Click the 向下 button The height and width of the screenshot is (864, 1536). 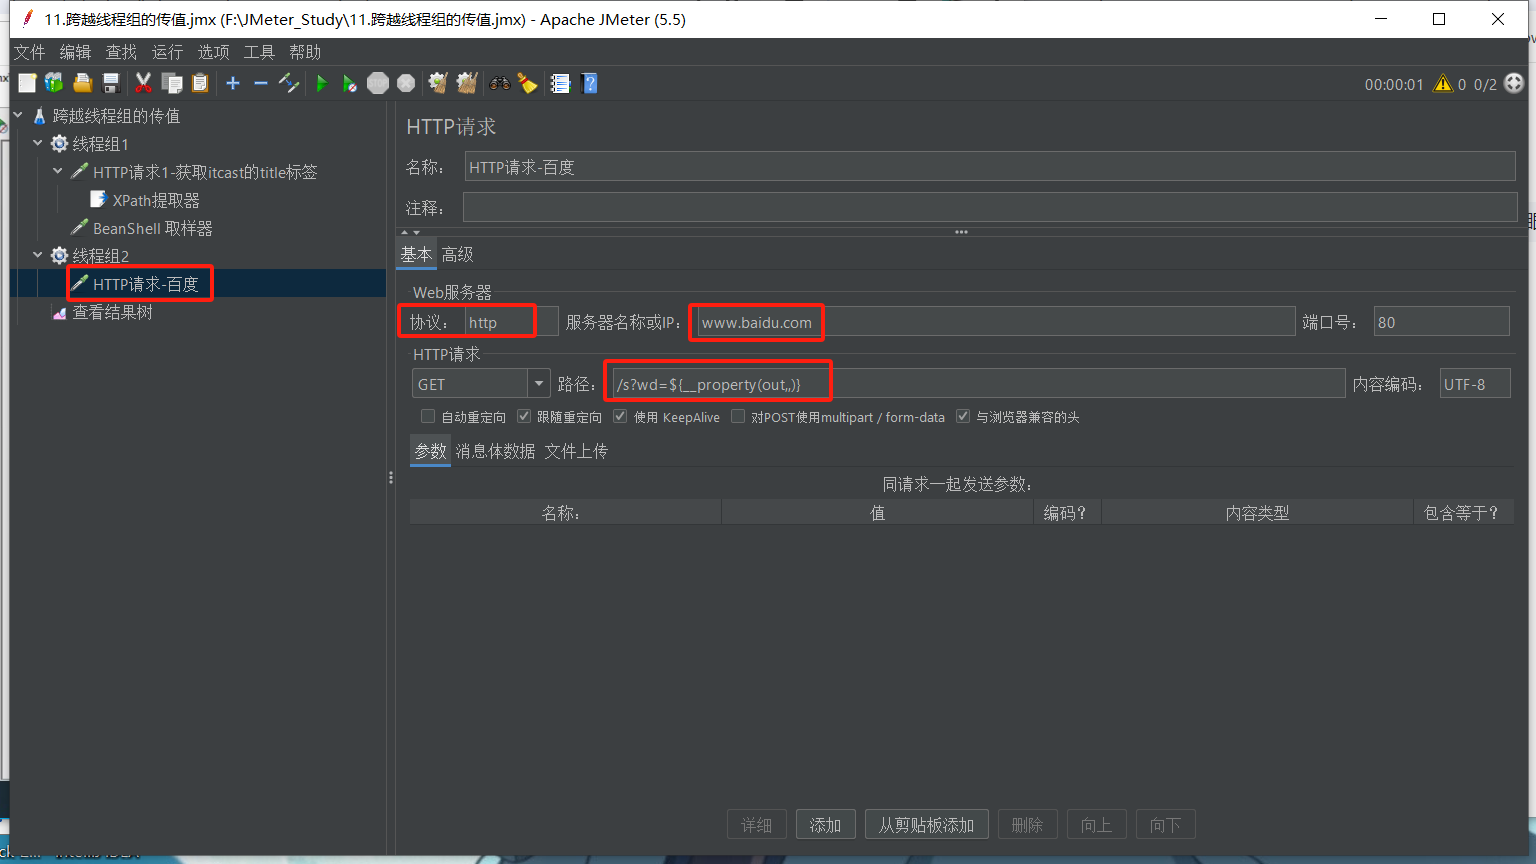pyautogui.click(x=1165, y=825)
